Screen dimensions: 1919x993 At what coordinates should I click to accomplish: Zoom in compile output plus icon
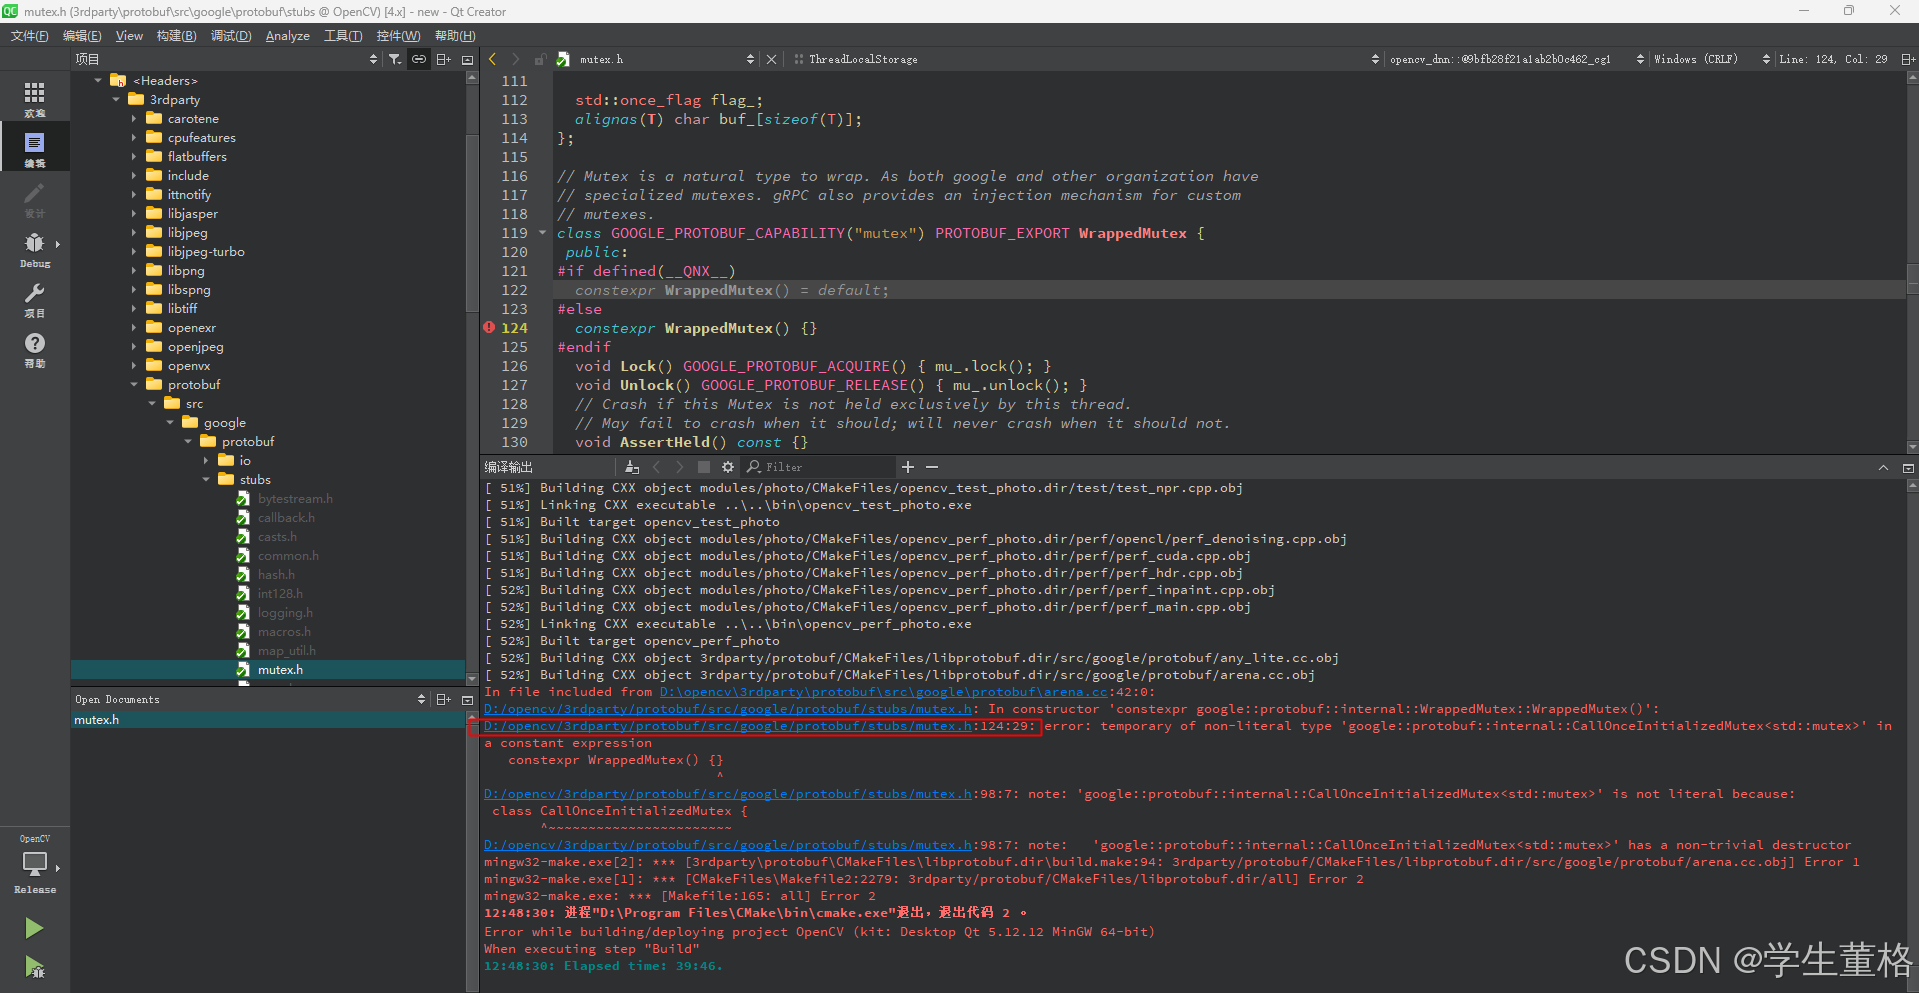[908, 467]
